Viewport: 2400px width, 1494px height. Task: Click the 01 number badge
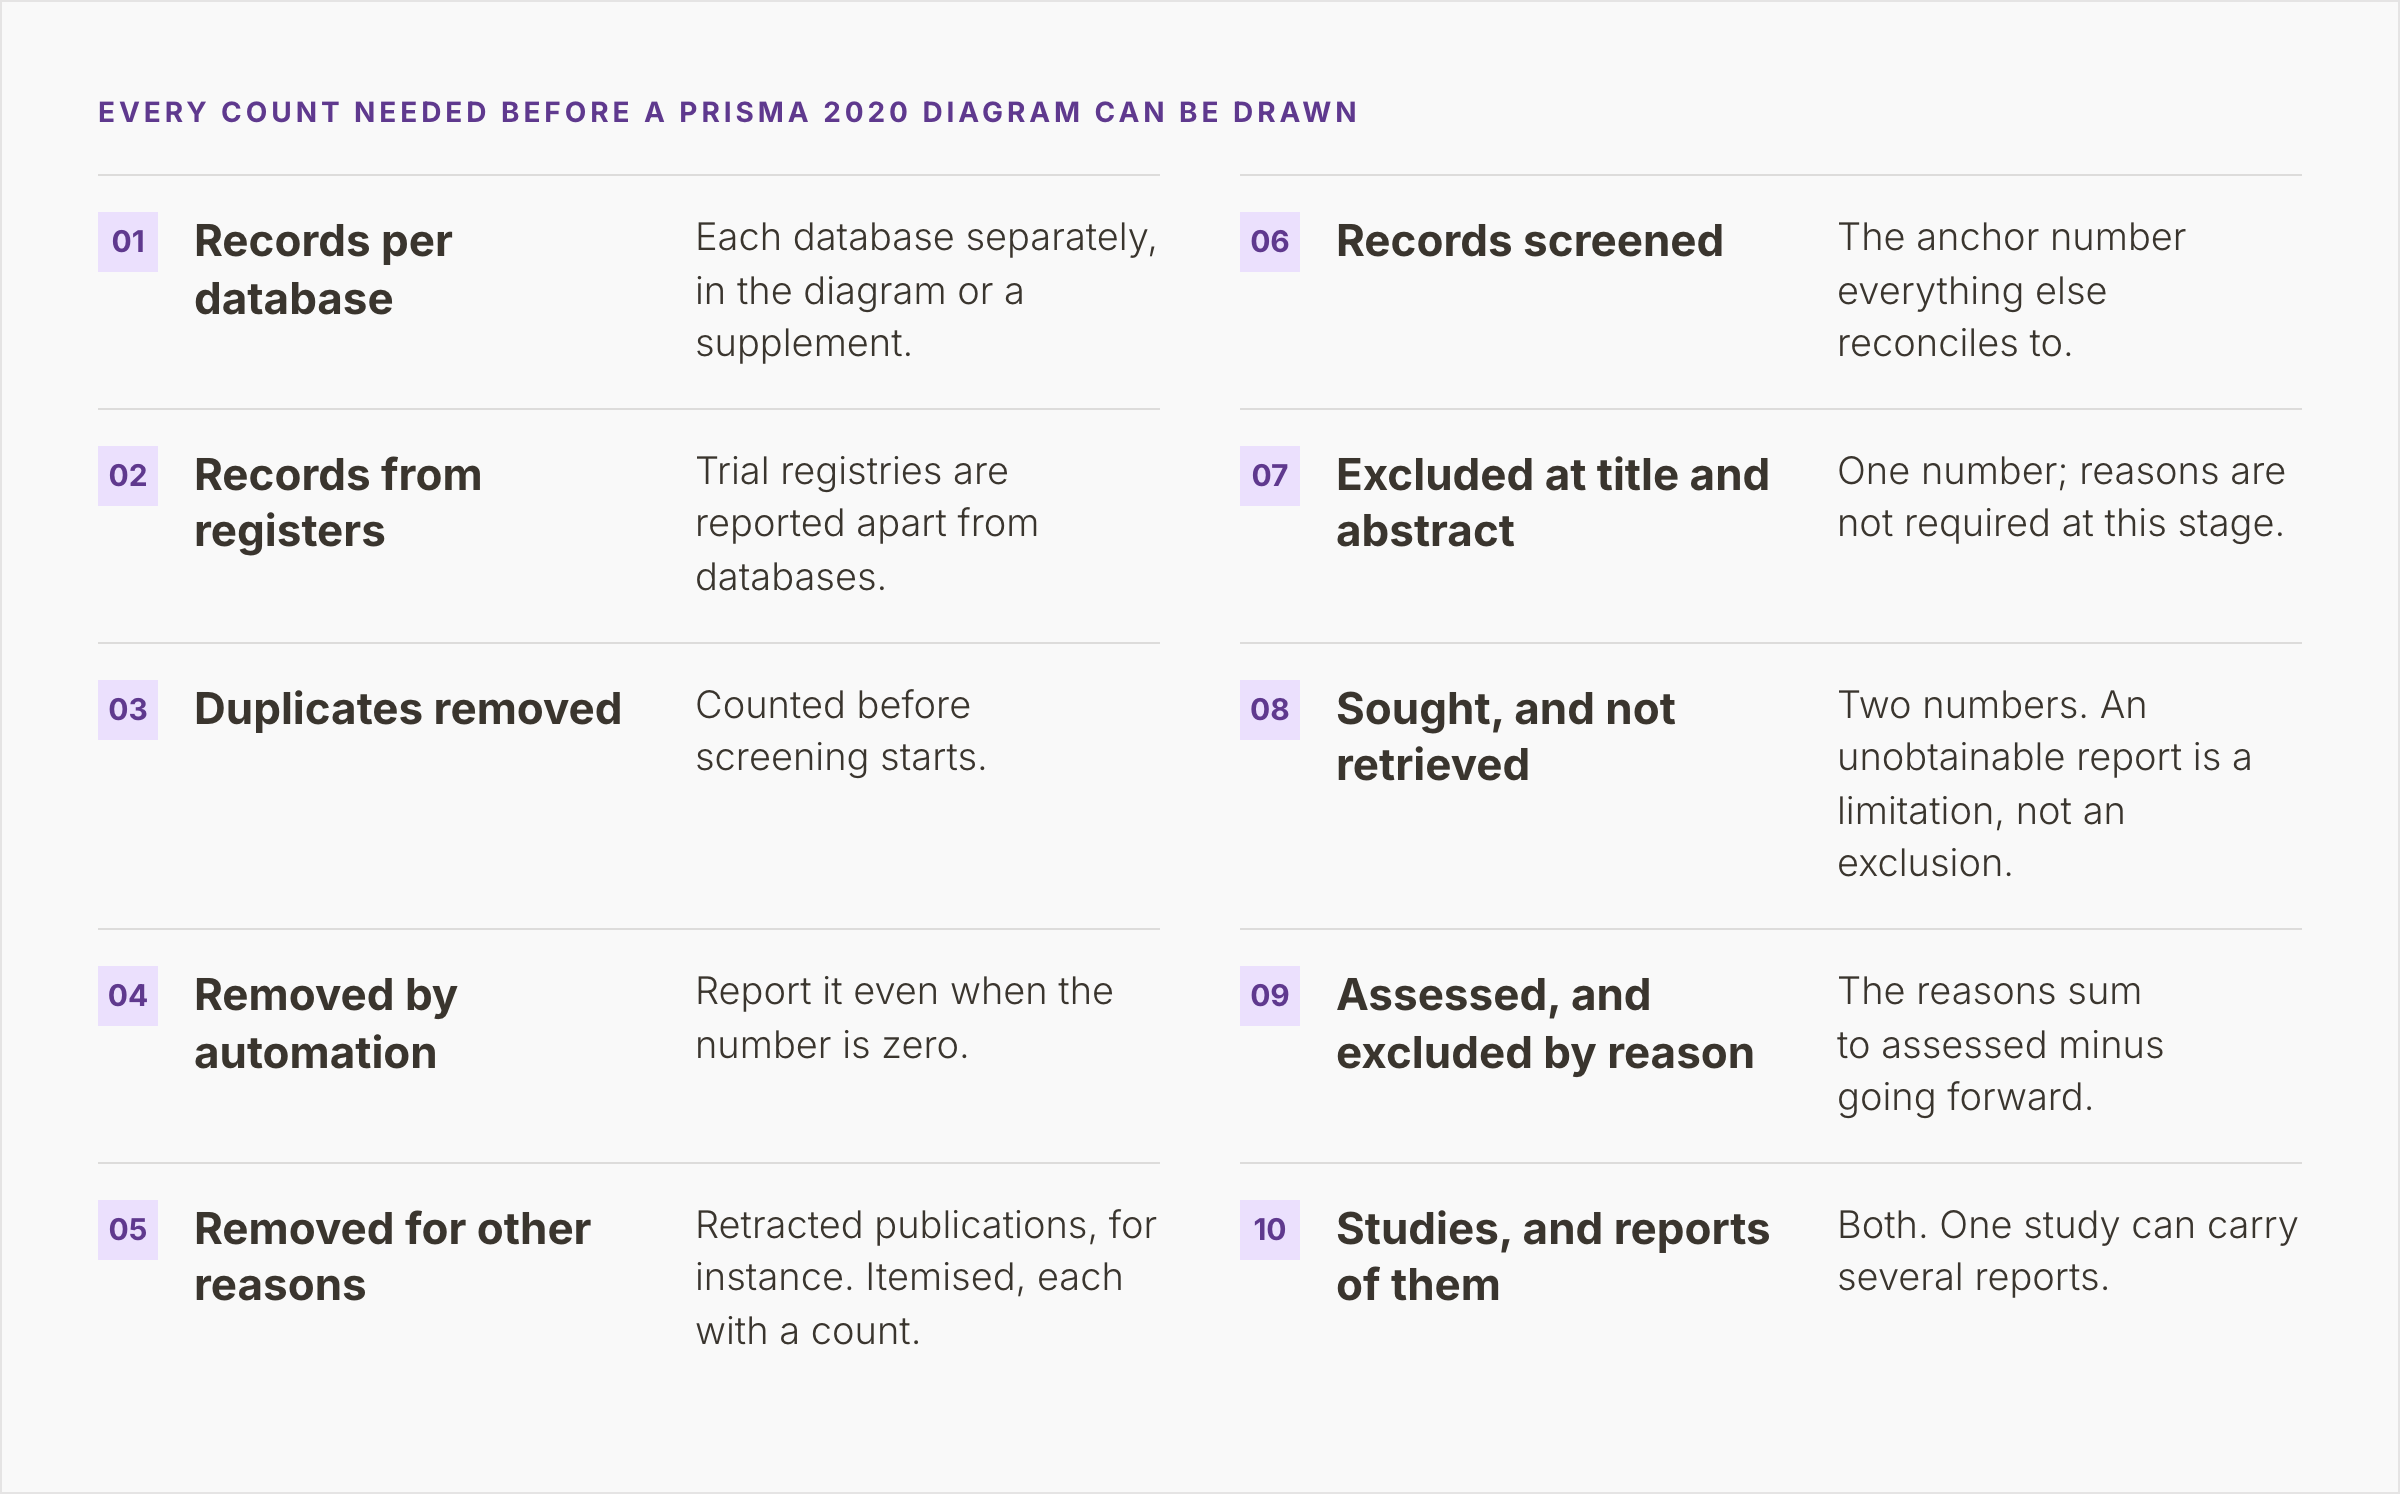tap(128, 241)
